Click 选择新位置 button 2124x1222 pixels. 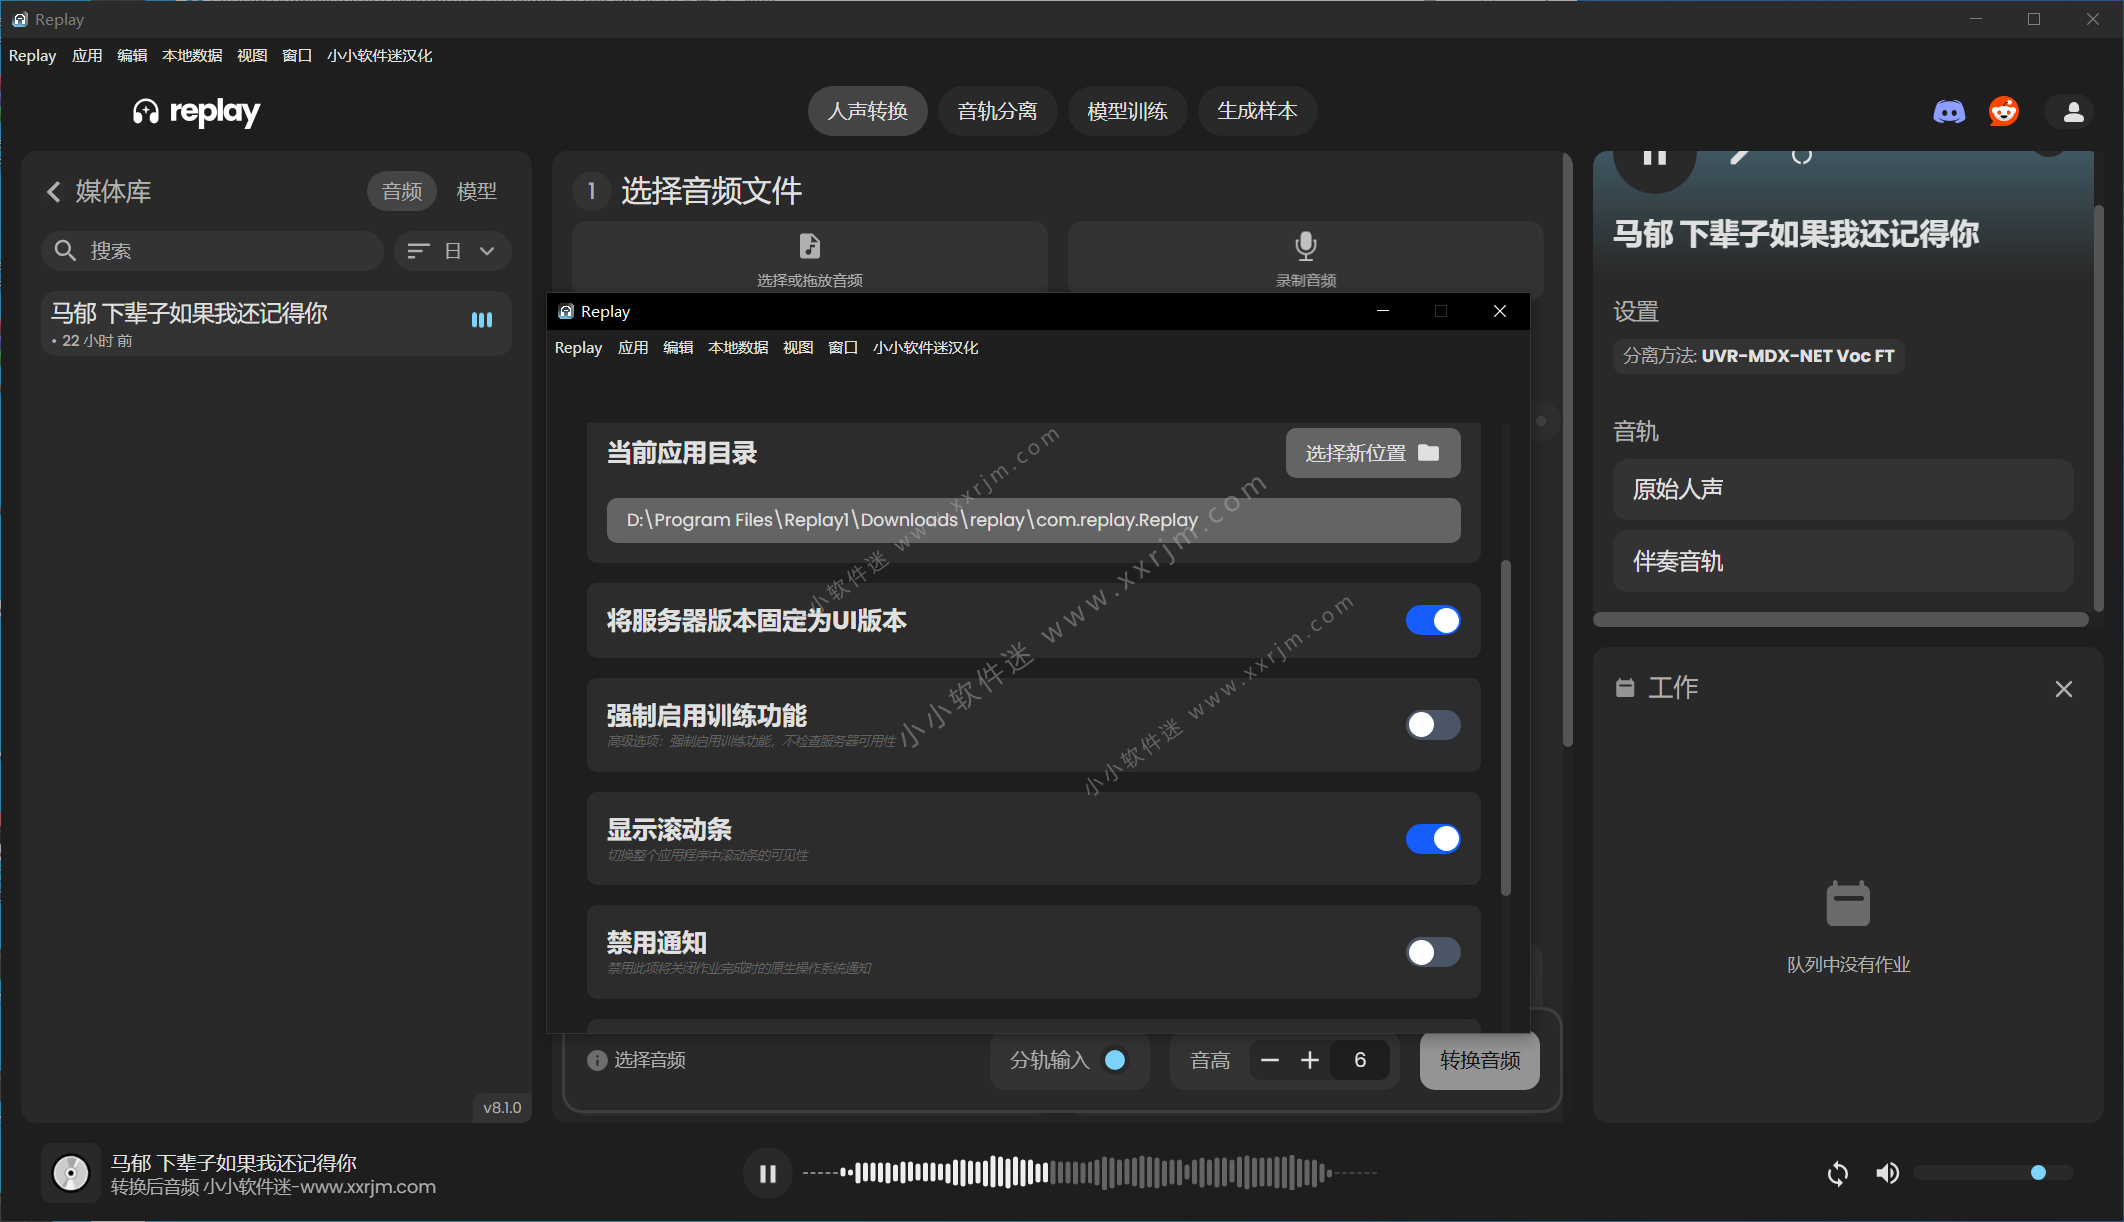pyautogui.click(x=1373, y=453)
